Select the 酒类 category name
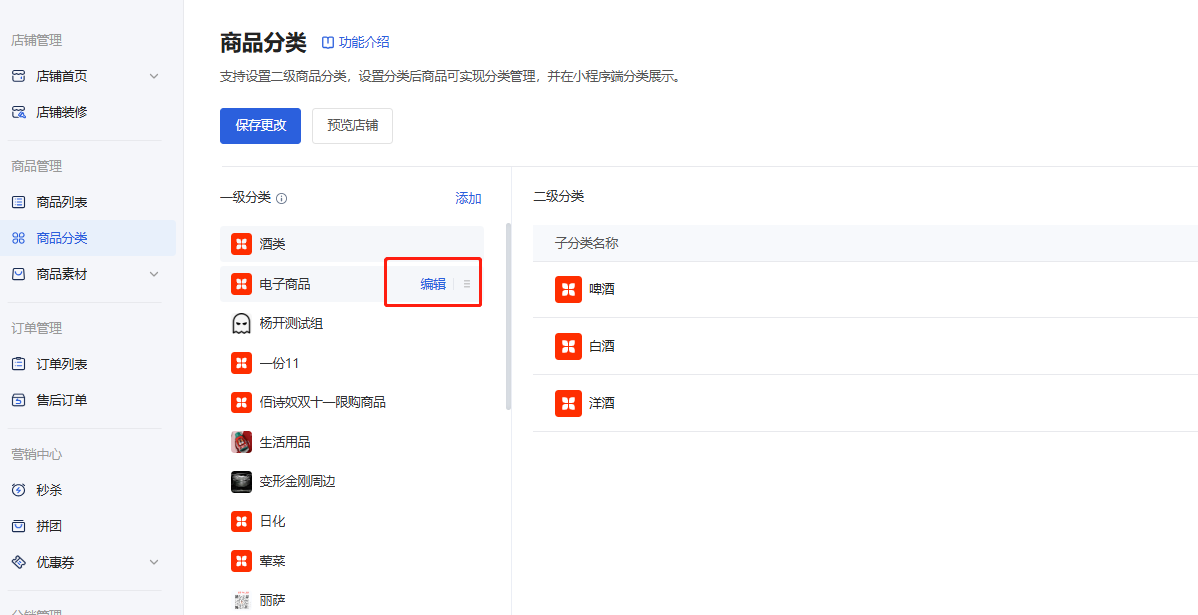 pos(273,244)
